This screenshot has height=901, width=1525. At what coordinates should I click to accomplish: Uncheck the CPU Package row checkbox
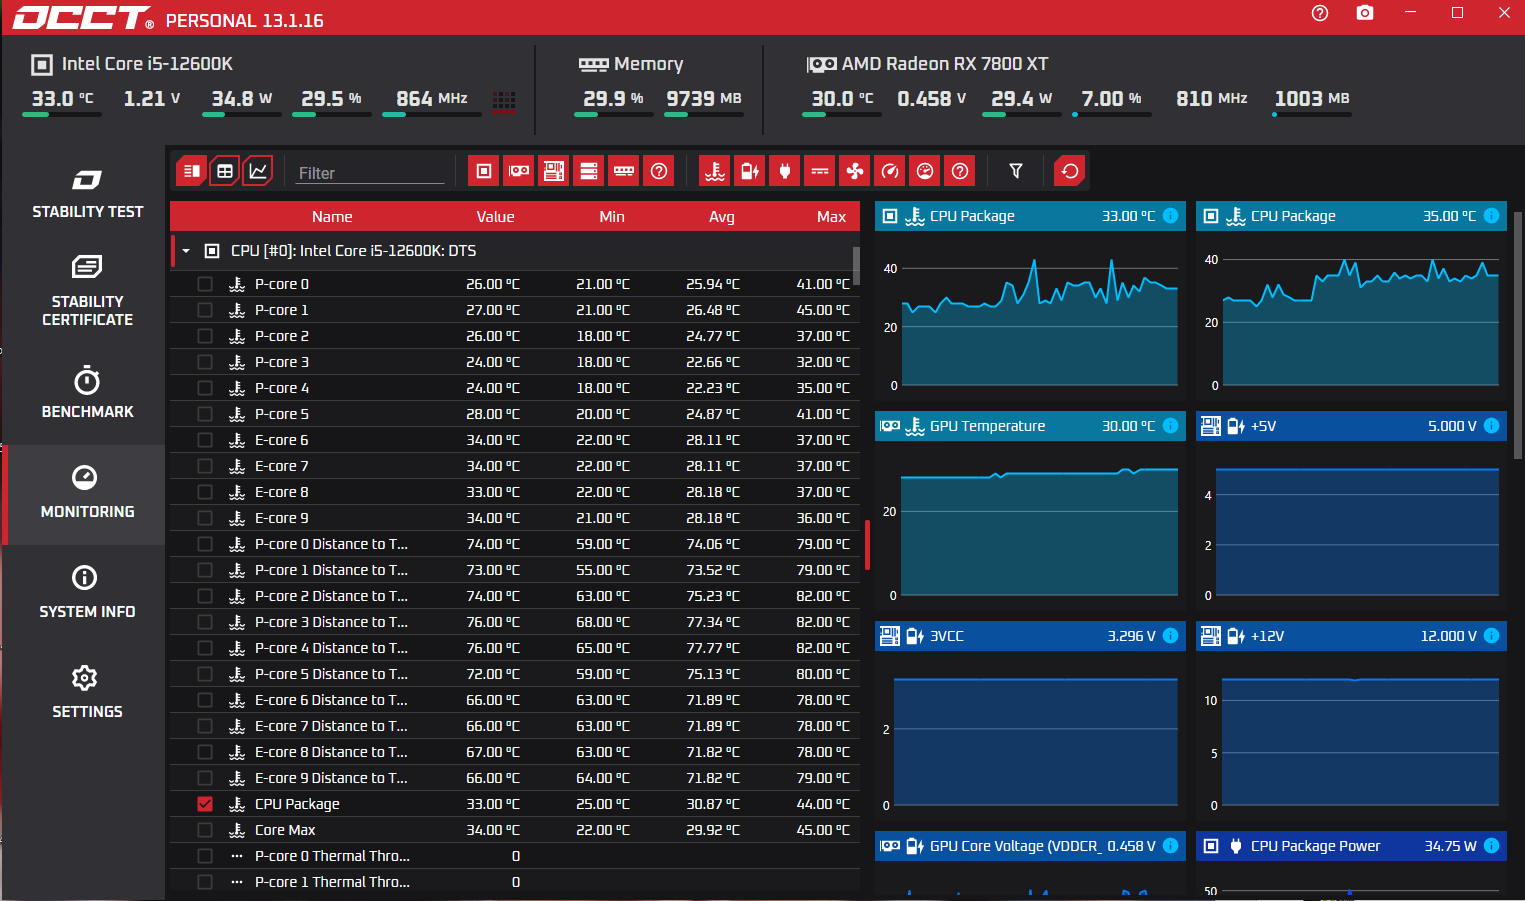pyautogui.click(x=205, y=804)
